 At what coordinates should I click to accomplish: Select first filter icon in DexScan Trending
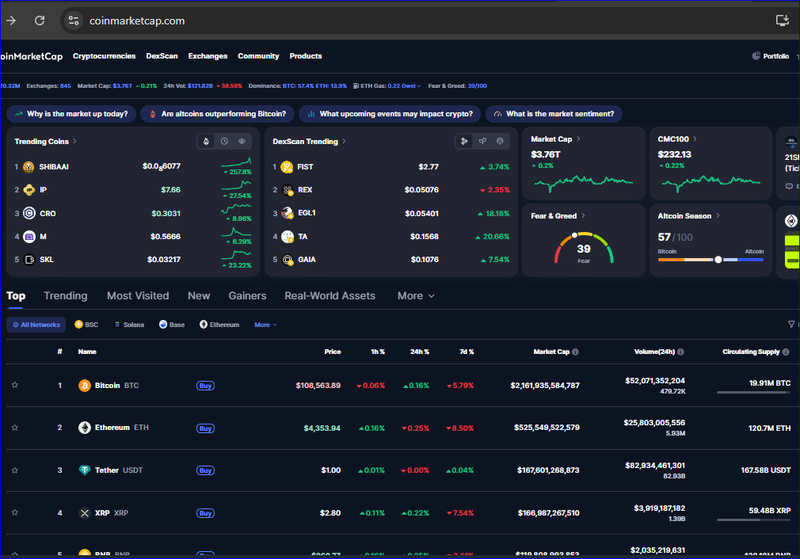pyautogui.click(x=464, y=141)
